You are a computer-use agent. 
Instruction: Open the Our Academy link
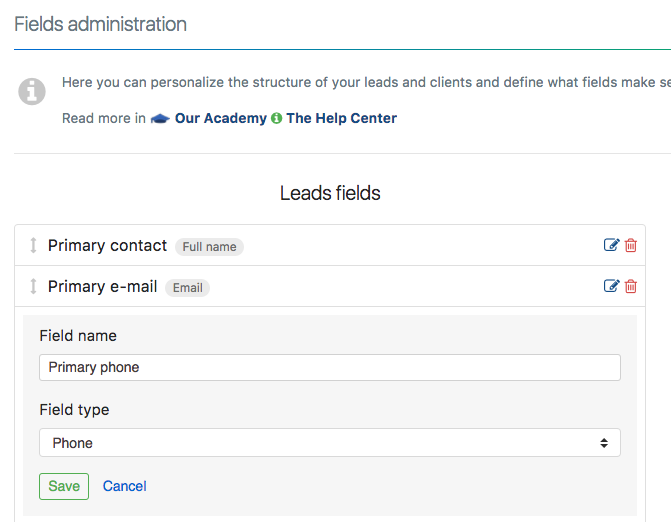click(x=220, y=118)
